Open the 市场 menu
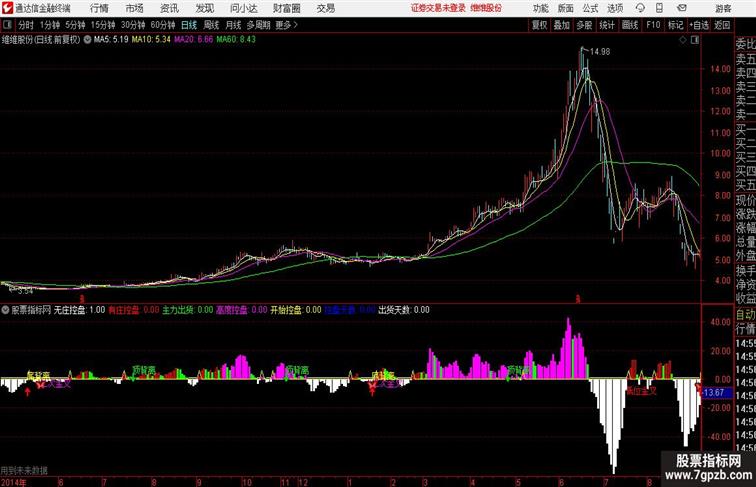Viewport: 756px width, 487px height. click(134, 8)
